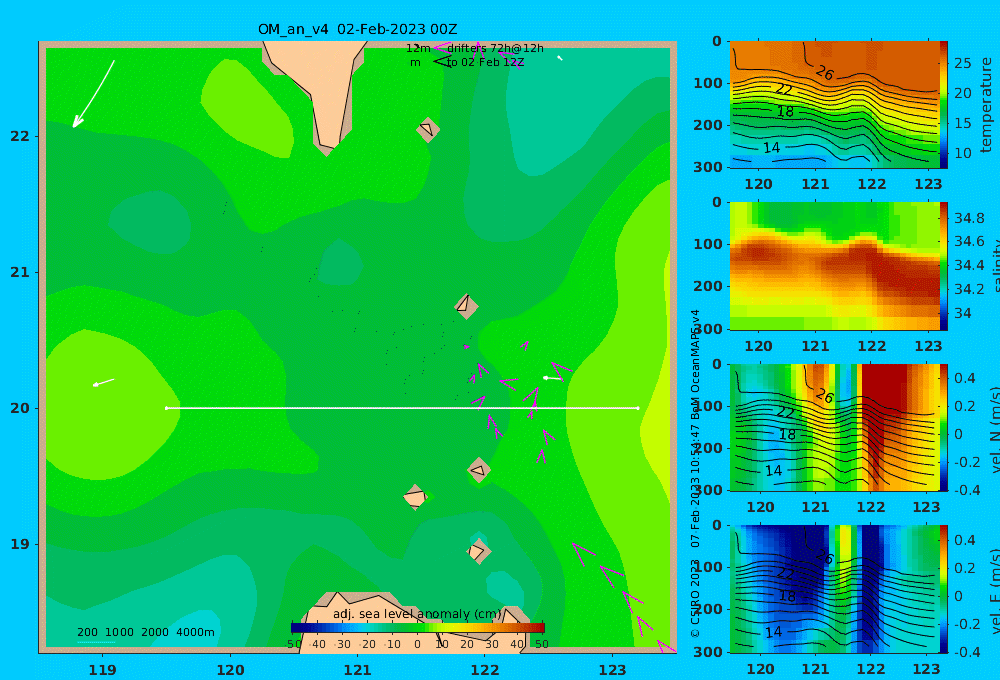Click the 'vel. N (m/s)' axis label
1000x680 pixels.
[994, 430]
